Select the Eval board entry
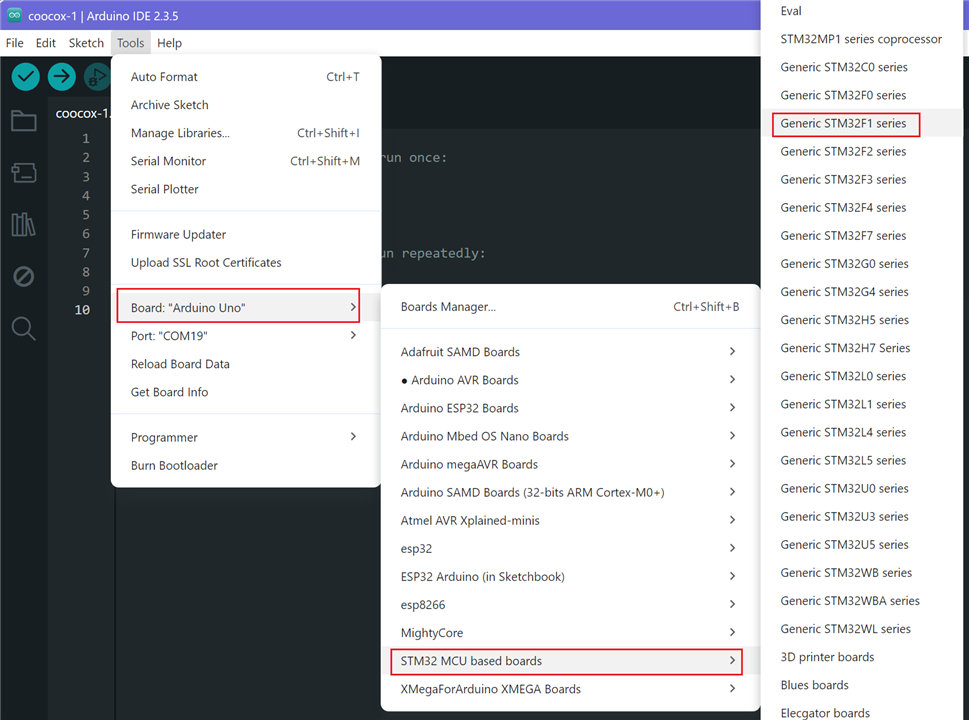Screen dimensions: 969x720 tap(862, 11)
